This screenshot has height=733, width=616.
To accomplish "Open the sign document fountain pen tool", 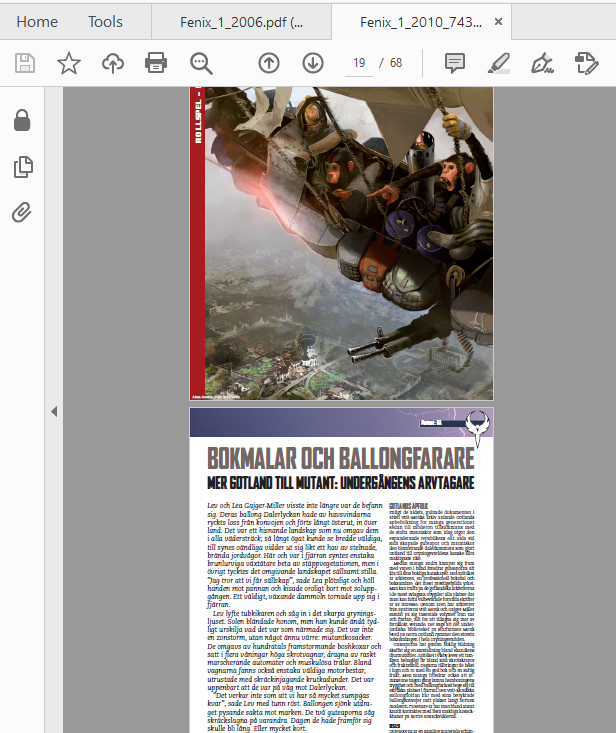I will click(x=542, y=63).
